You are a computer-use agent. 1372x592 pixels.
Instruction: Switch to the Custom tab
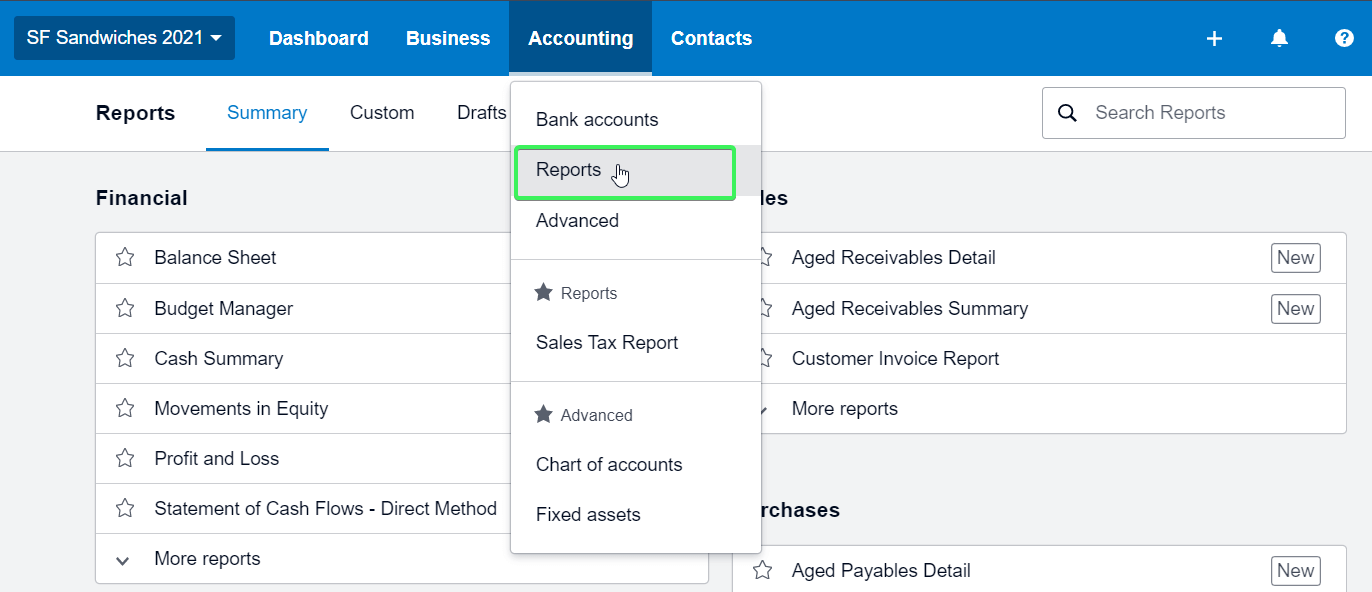[x=382, y=112]
